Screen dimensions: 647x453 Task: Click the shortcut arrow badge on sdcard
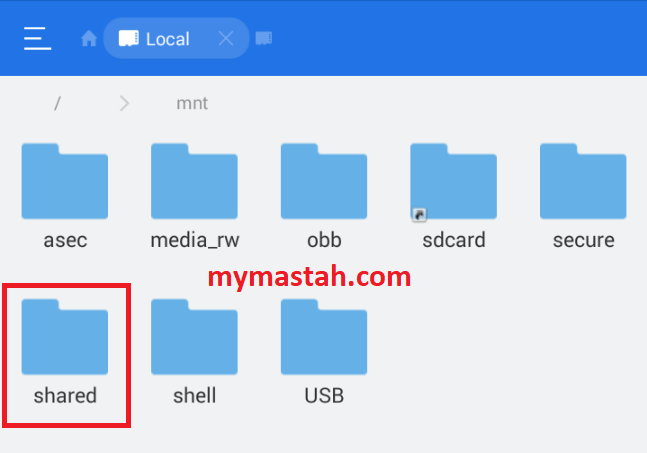coord(419,215)
